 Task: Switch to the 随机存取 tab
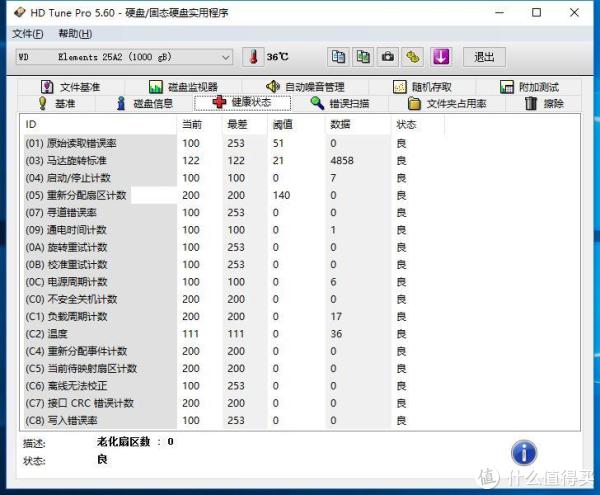point(422,87)
